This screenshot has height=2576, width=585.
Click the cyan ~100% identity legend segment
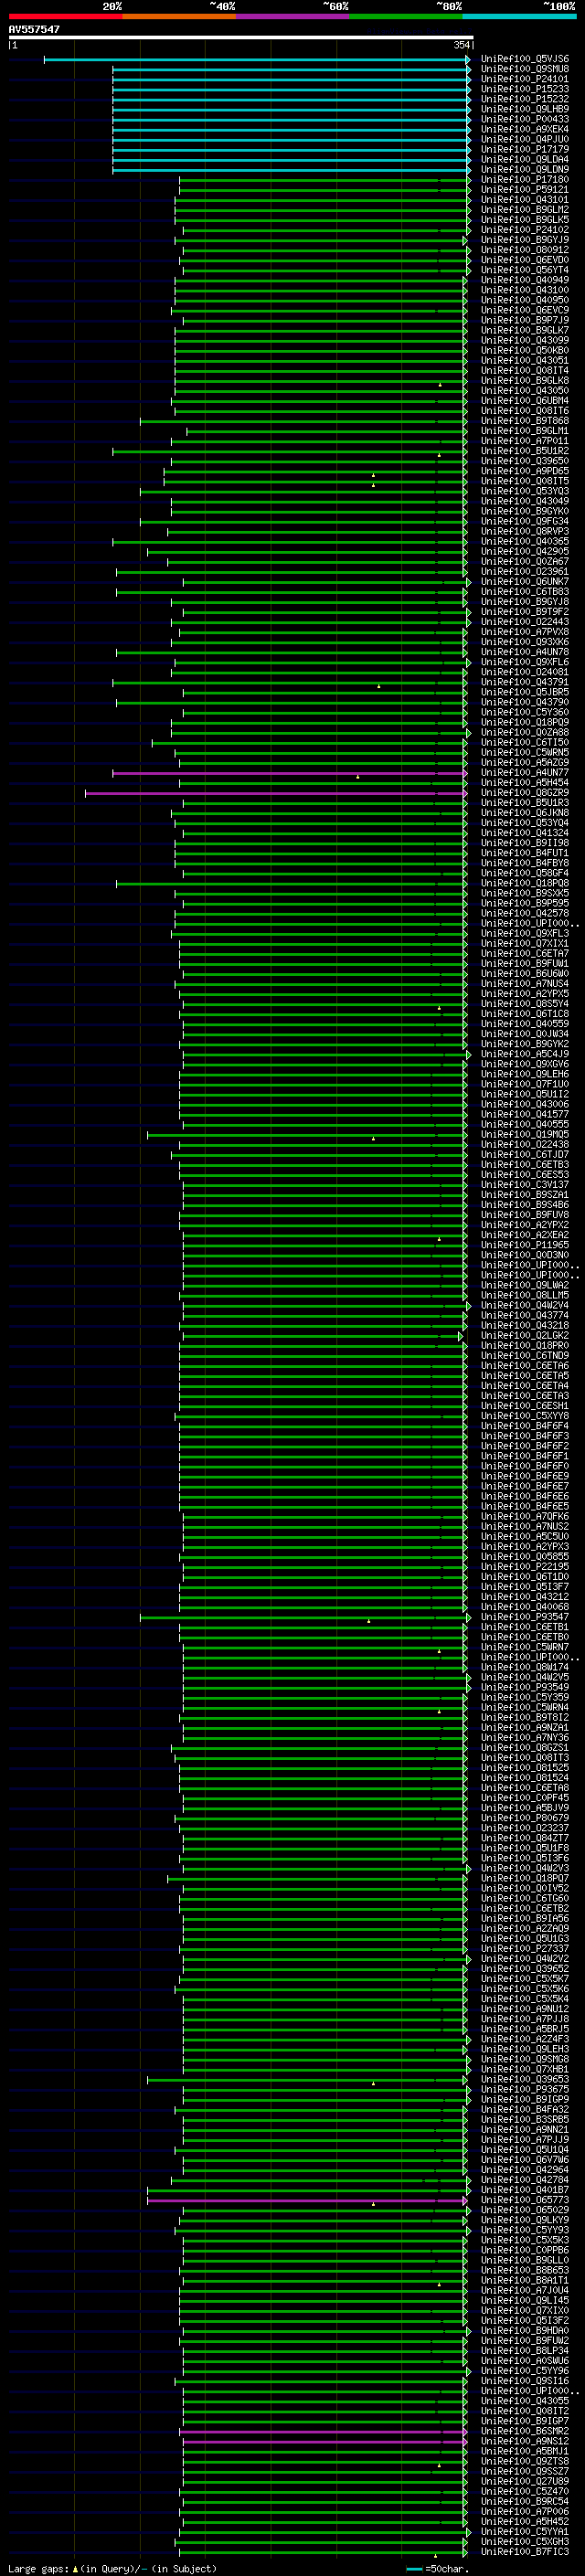519,16
